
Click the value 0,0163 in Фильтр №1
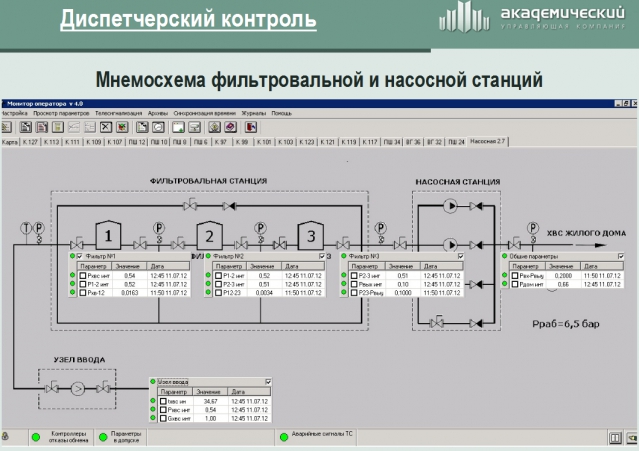coord(130,293)
